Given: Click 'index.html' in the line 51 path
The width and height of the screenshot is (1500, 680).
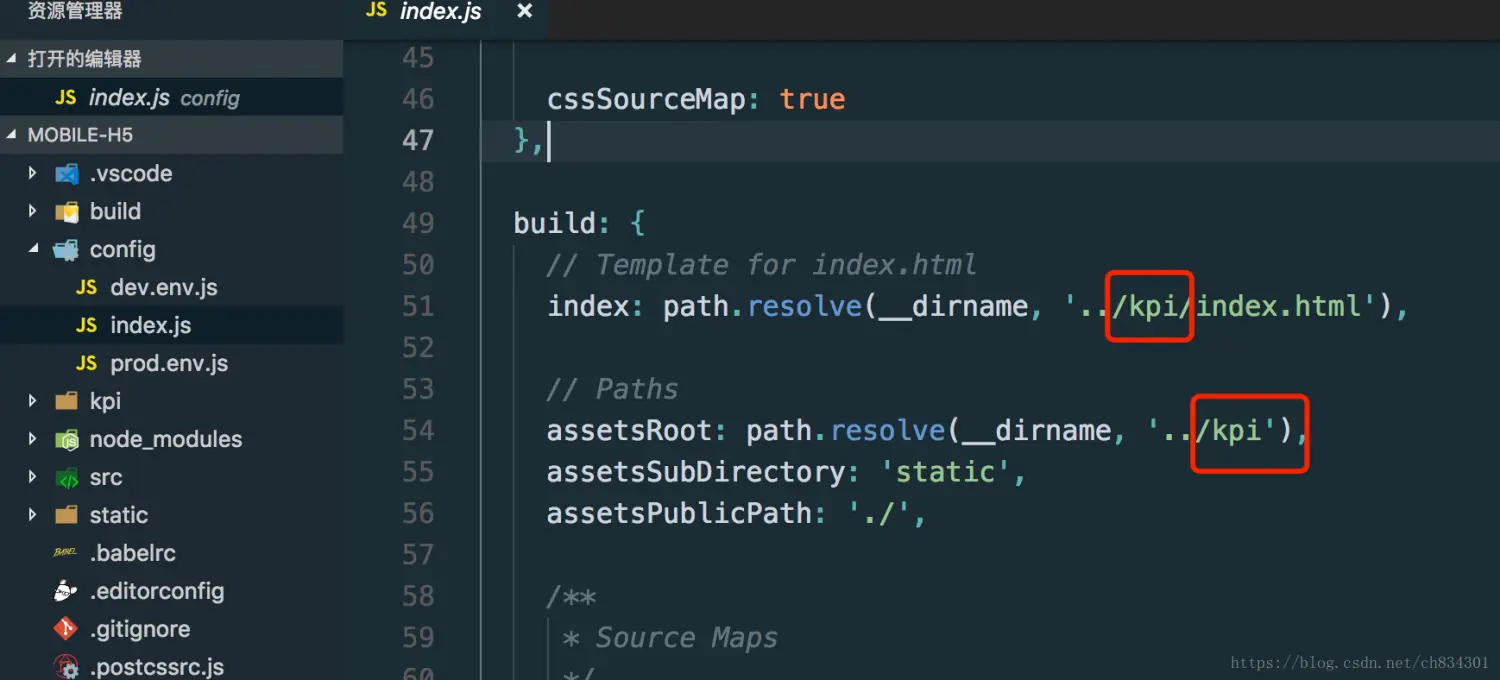Looking at the screenshot, I should 1279,306.
